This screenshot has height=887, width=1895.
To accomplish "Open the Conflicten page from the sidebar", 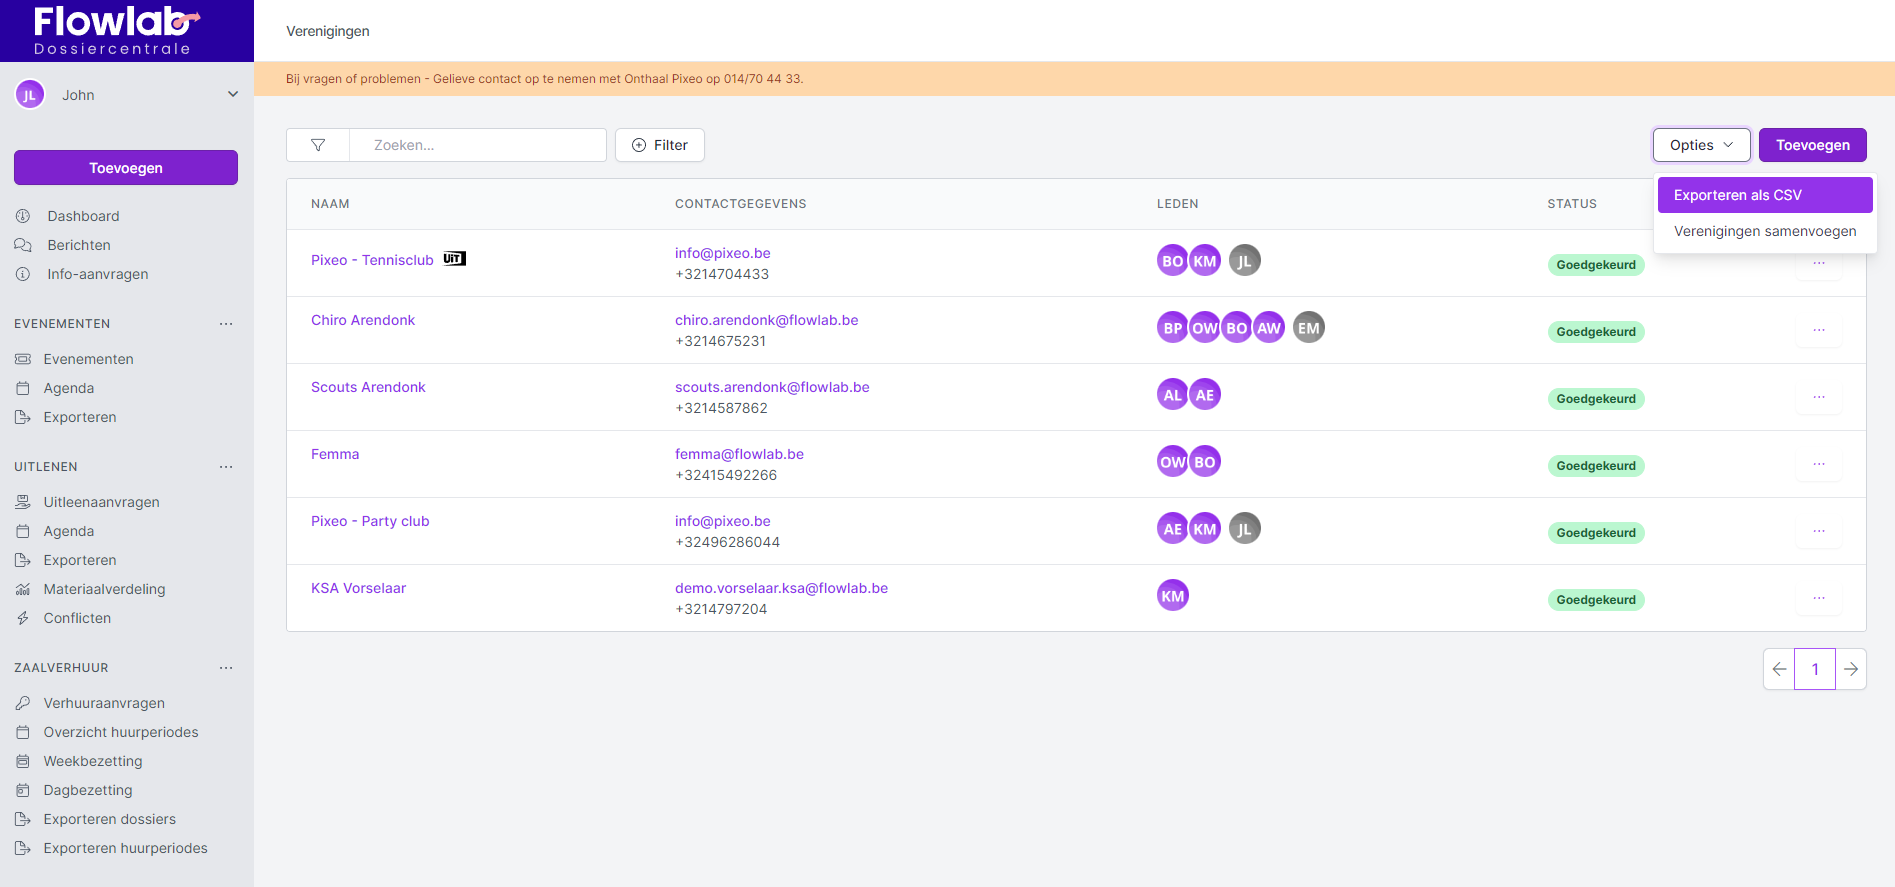I will (x=77, y=618).
